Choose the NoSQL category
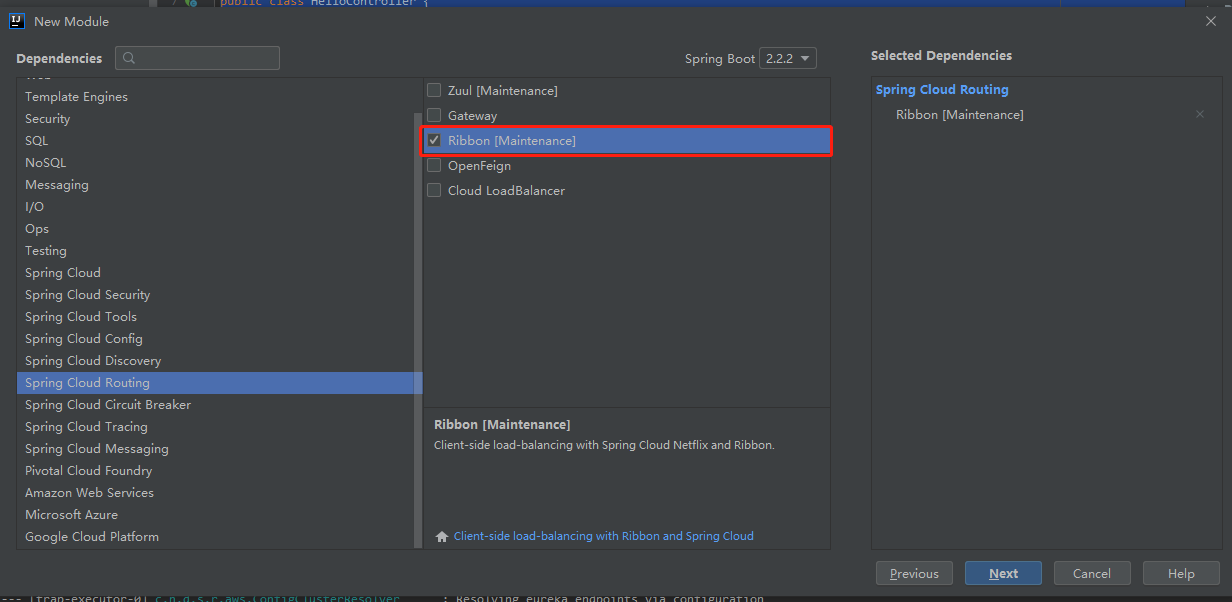Viewport: 1232px width, 602px height. (x=215, y=163)
